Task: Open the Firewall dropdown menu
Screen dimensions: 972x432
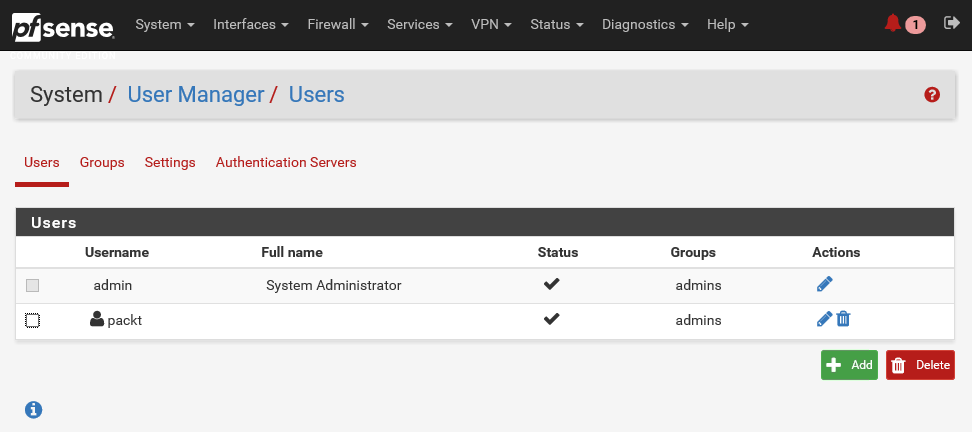Action: [x=337, y=24]
